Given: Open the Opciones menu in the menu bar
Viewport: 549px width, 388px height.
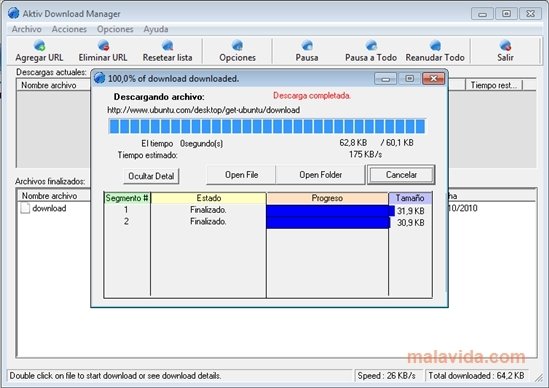Looking at the screenshot, I should [115, 29].
